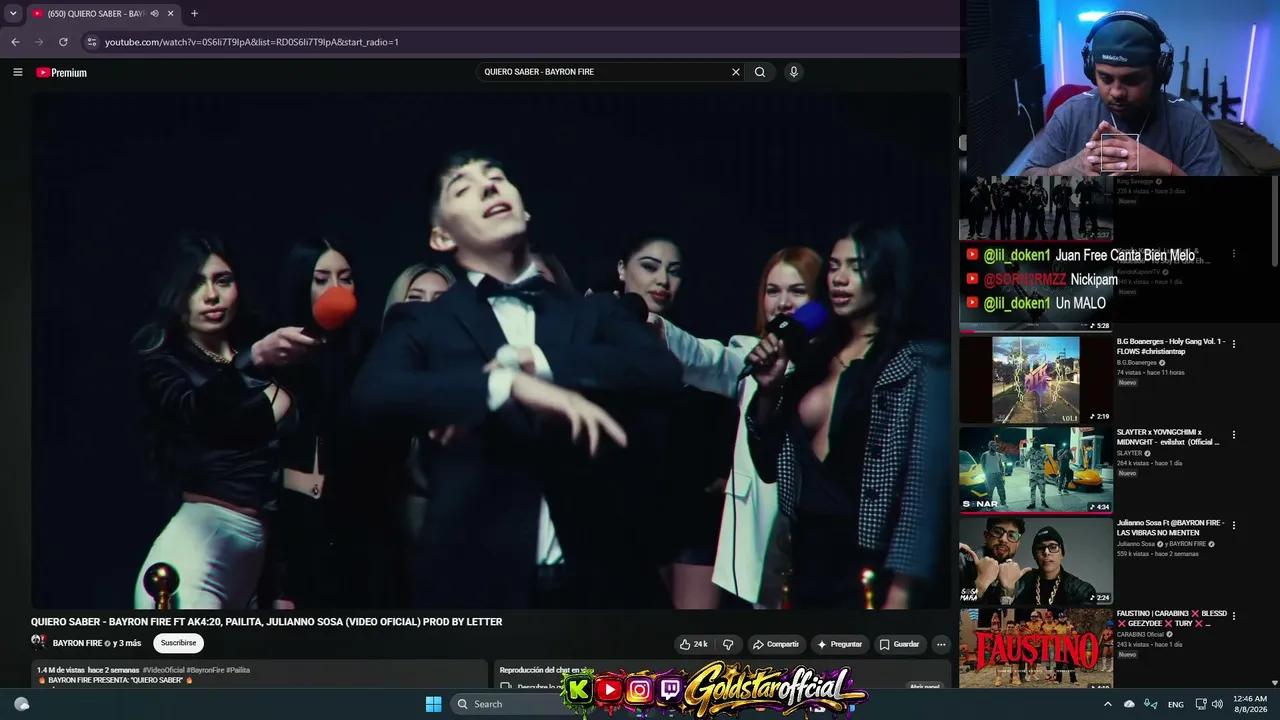Open the B.G.Boanerges channel name

1137,363
